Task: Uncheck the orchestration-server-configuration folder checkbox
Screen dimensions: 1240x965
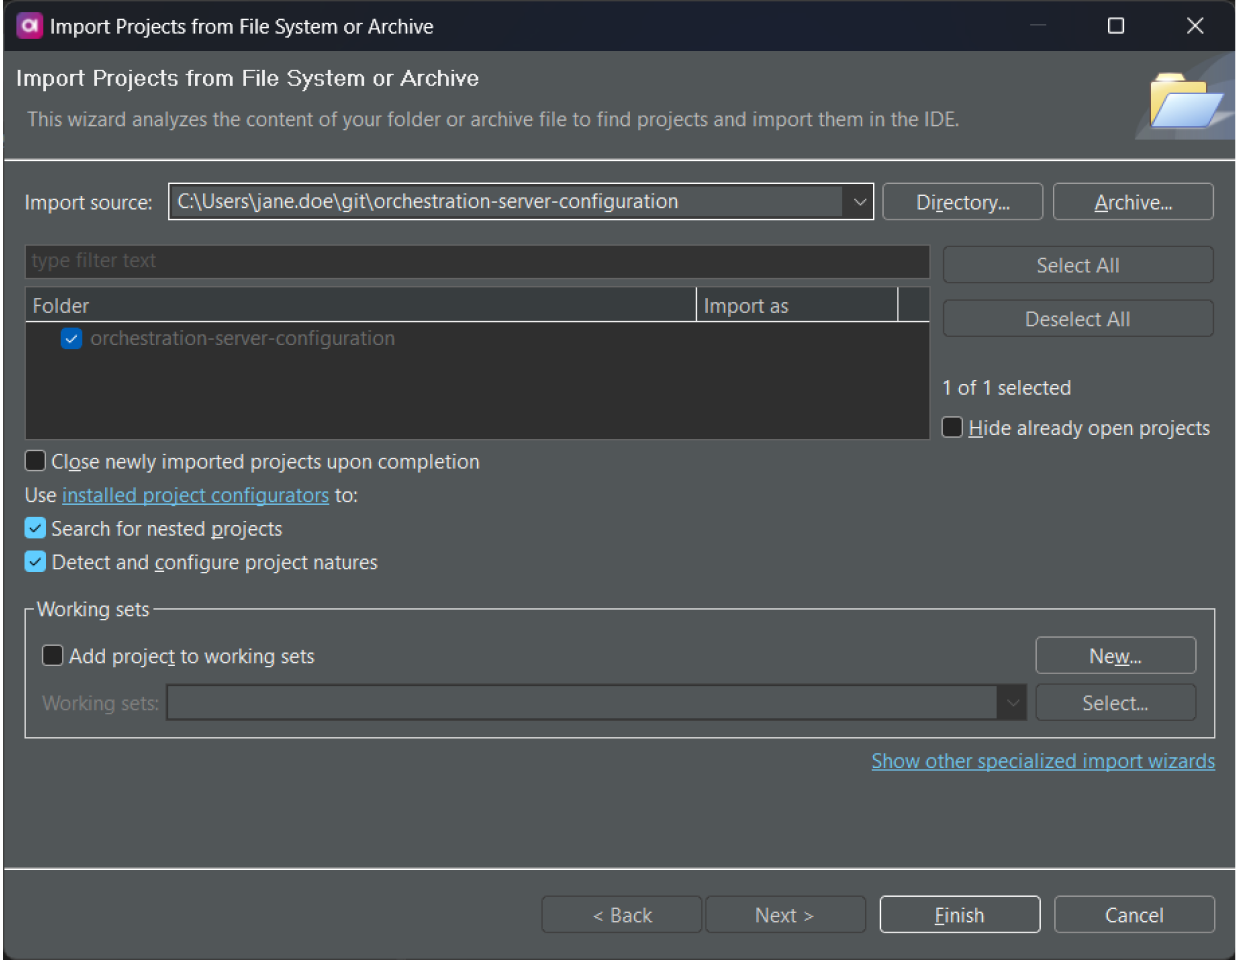Action: 71,339
